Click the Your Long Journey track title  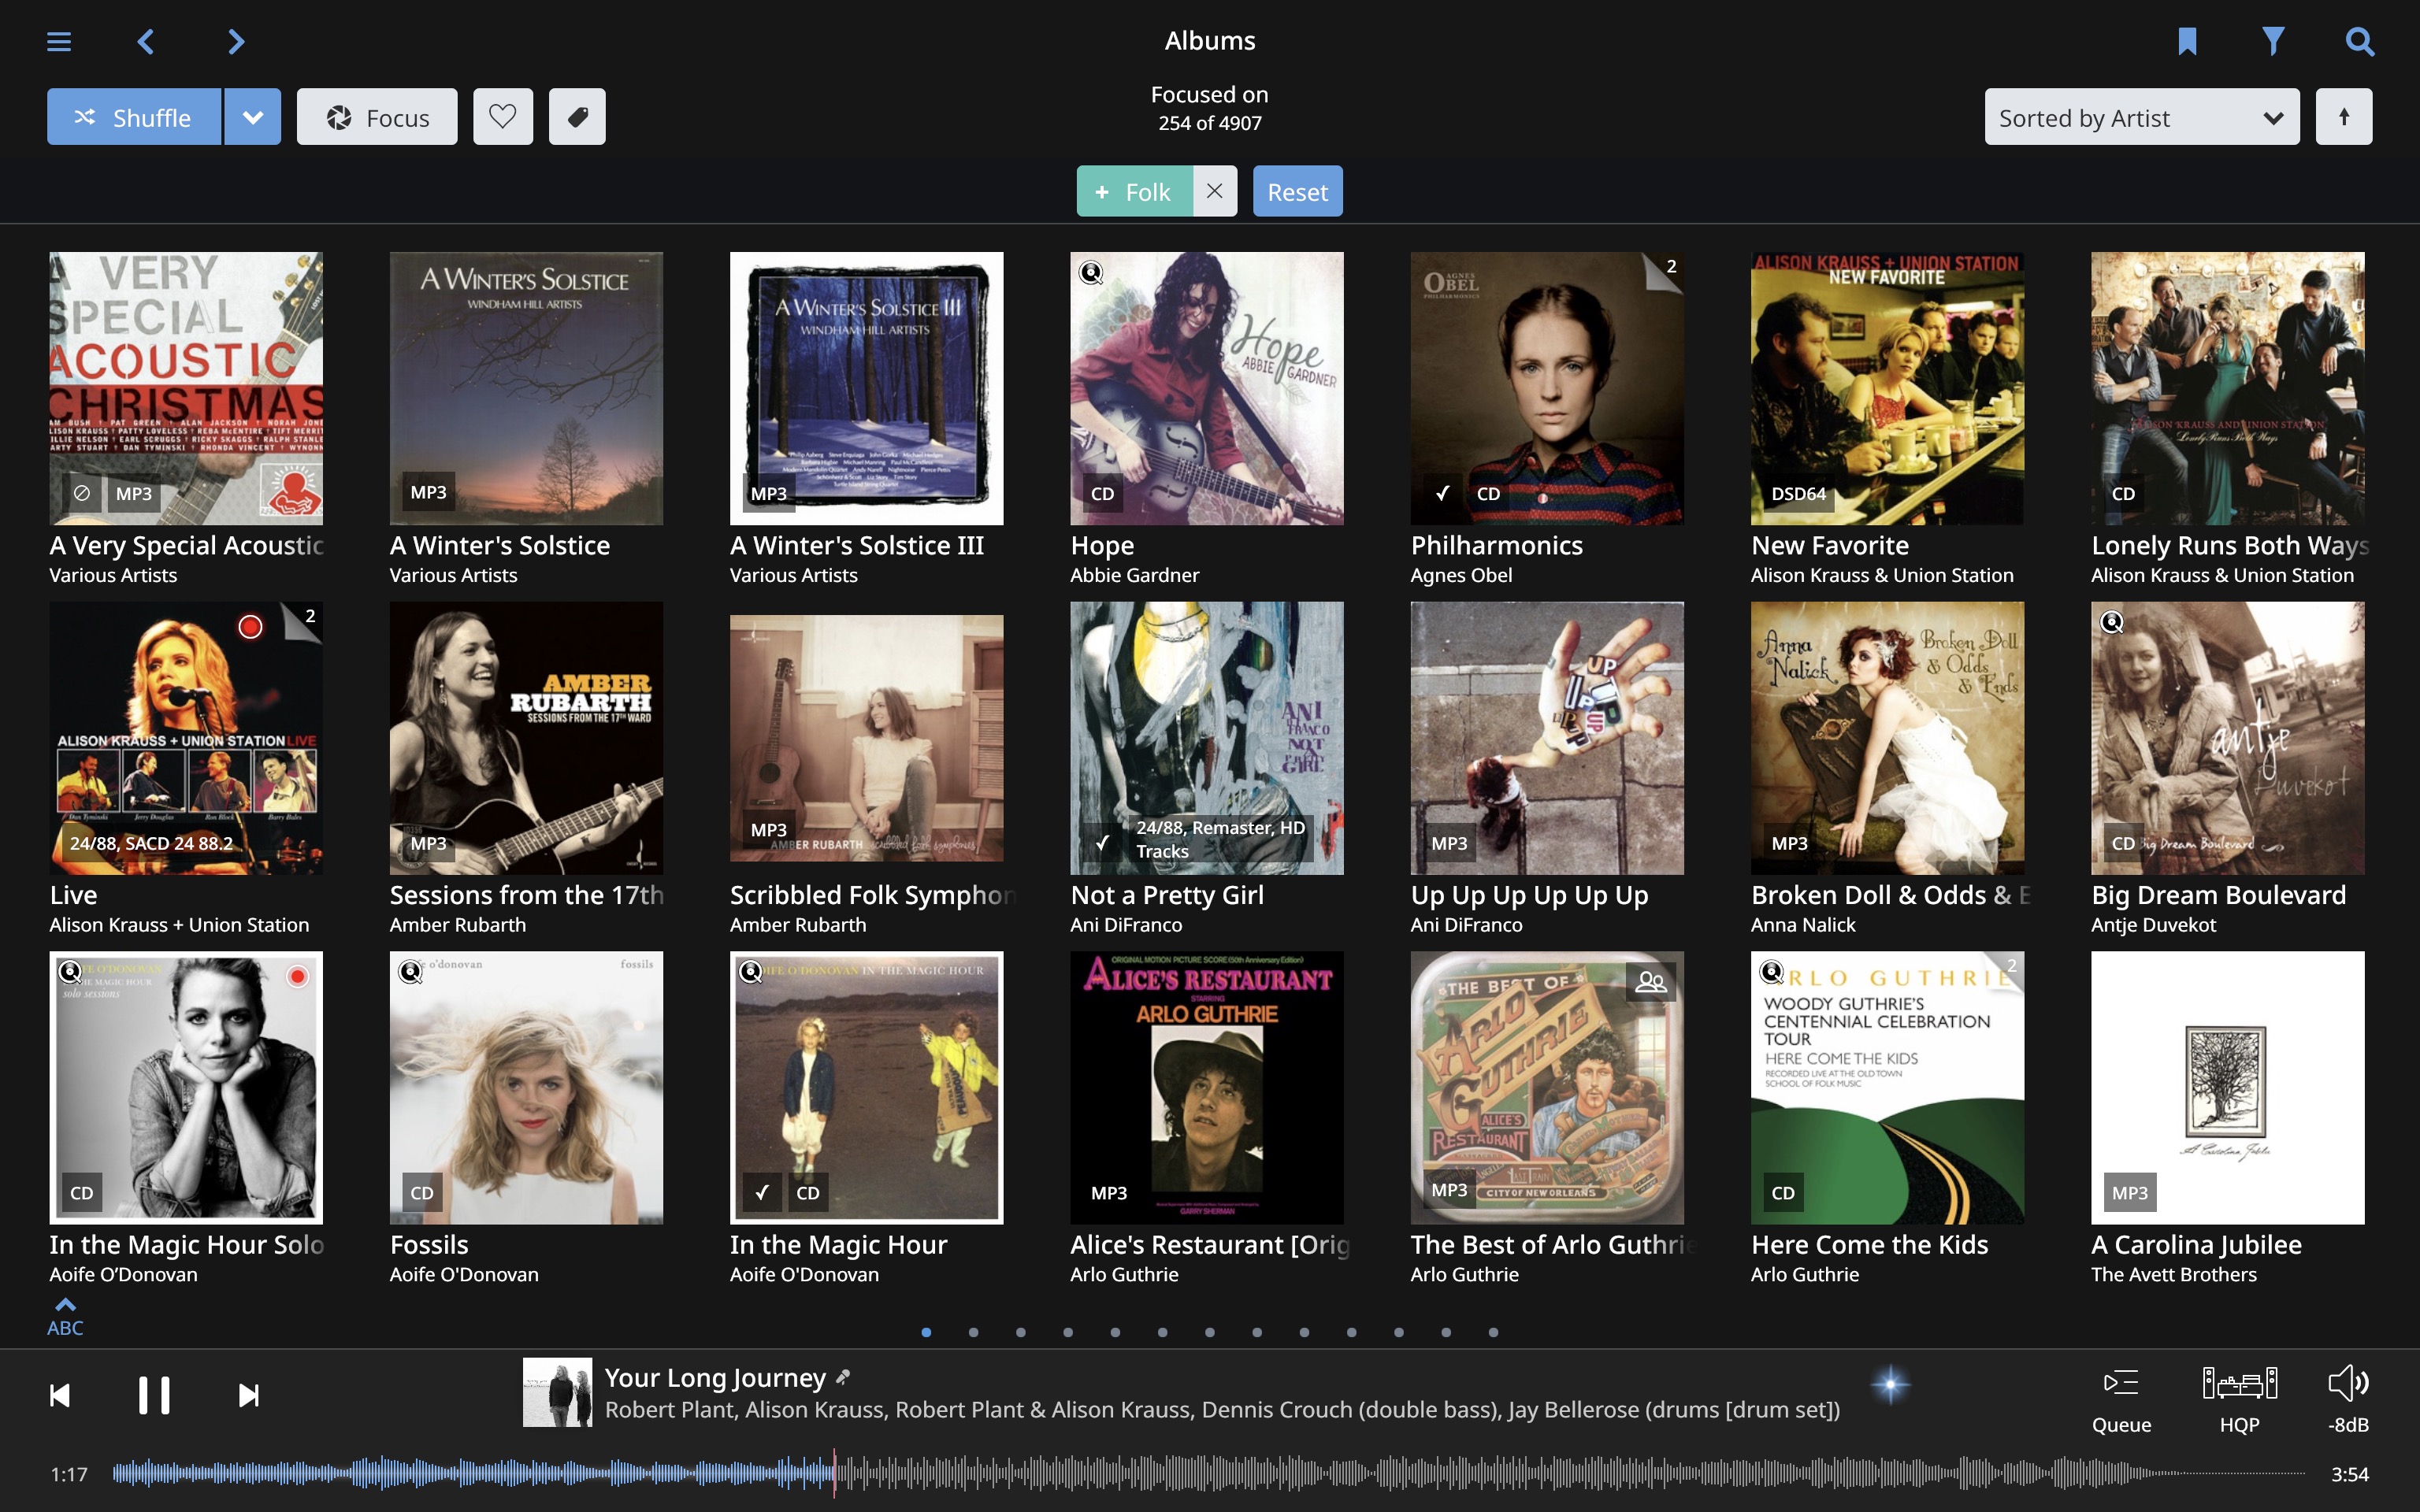click(x=715, y=1378)
